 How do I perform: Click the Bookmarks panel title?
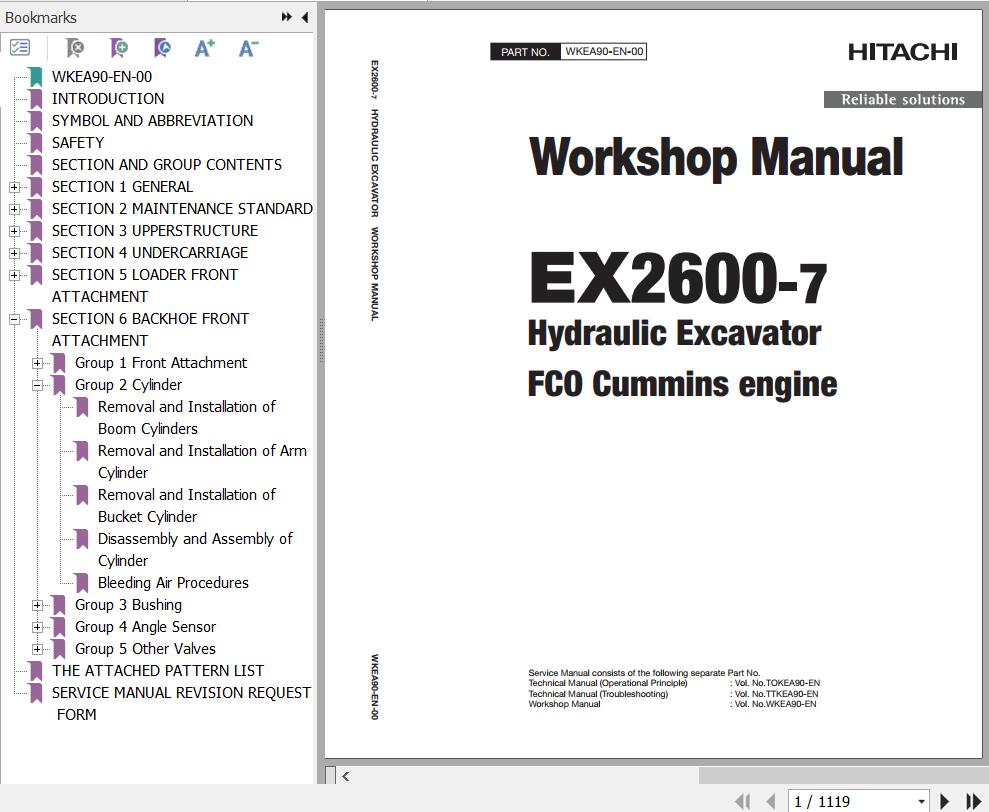pos(41,18)
